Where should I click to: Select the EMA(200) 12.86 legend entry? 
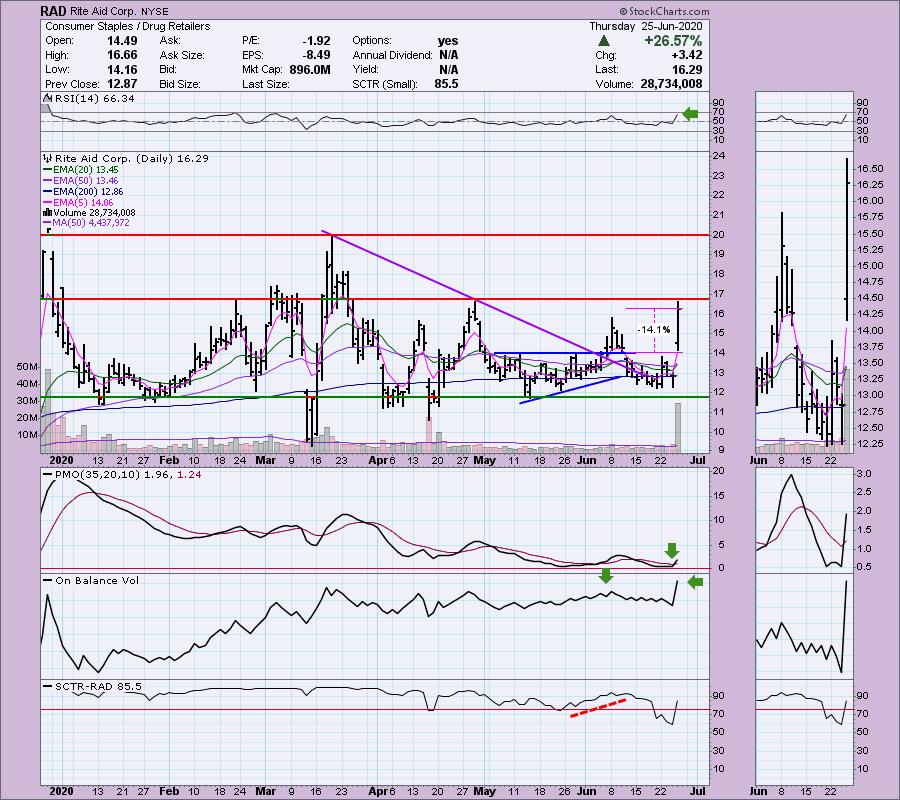(x=84, y=192)
